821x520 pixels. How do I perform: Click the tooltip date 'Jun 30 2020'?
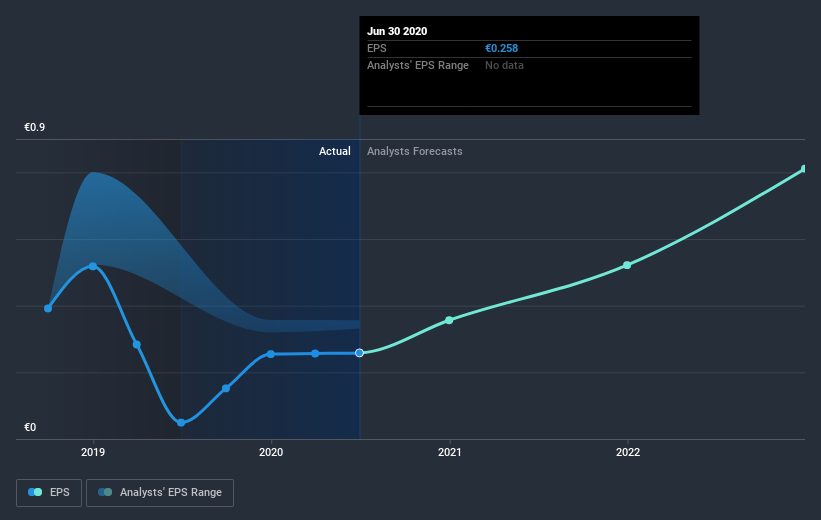pos(397,31)
